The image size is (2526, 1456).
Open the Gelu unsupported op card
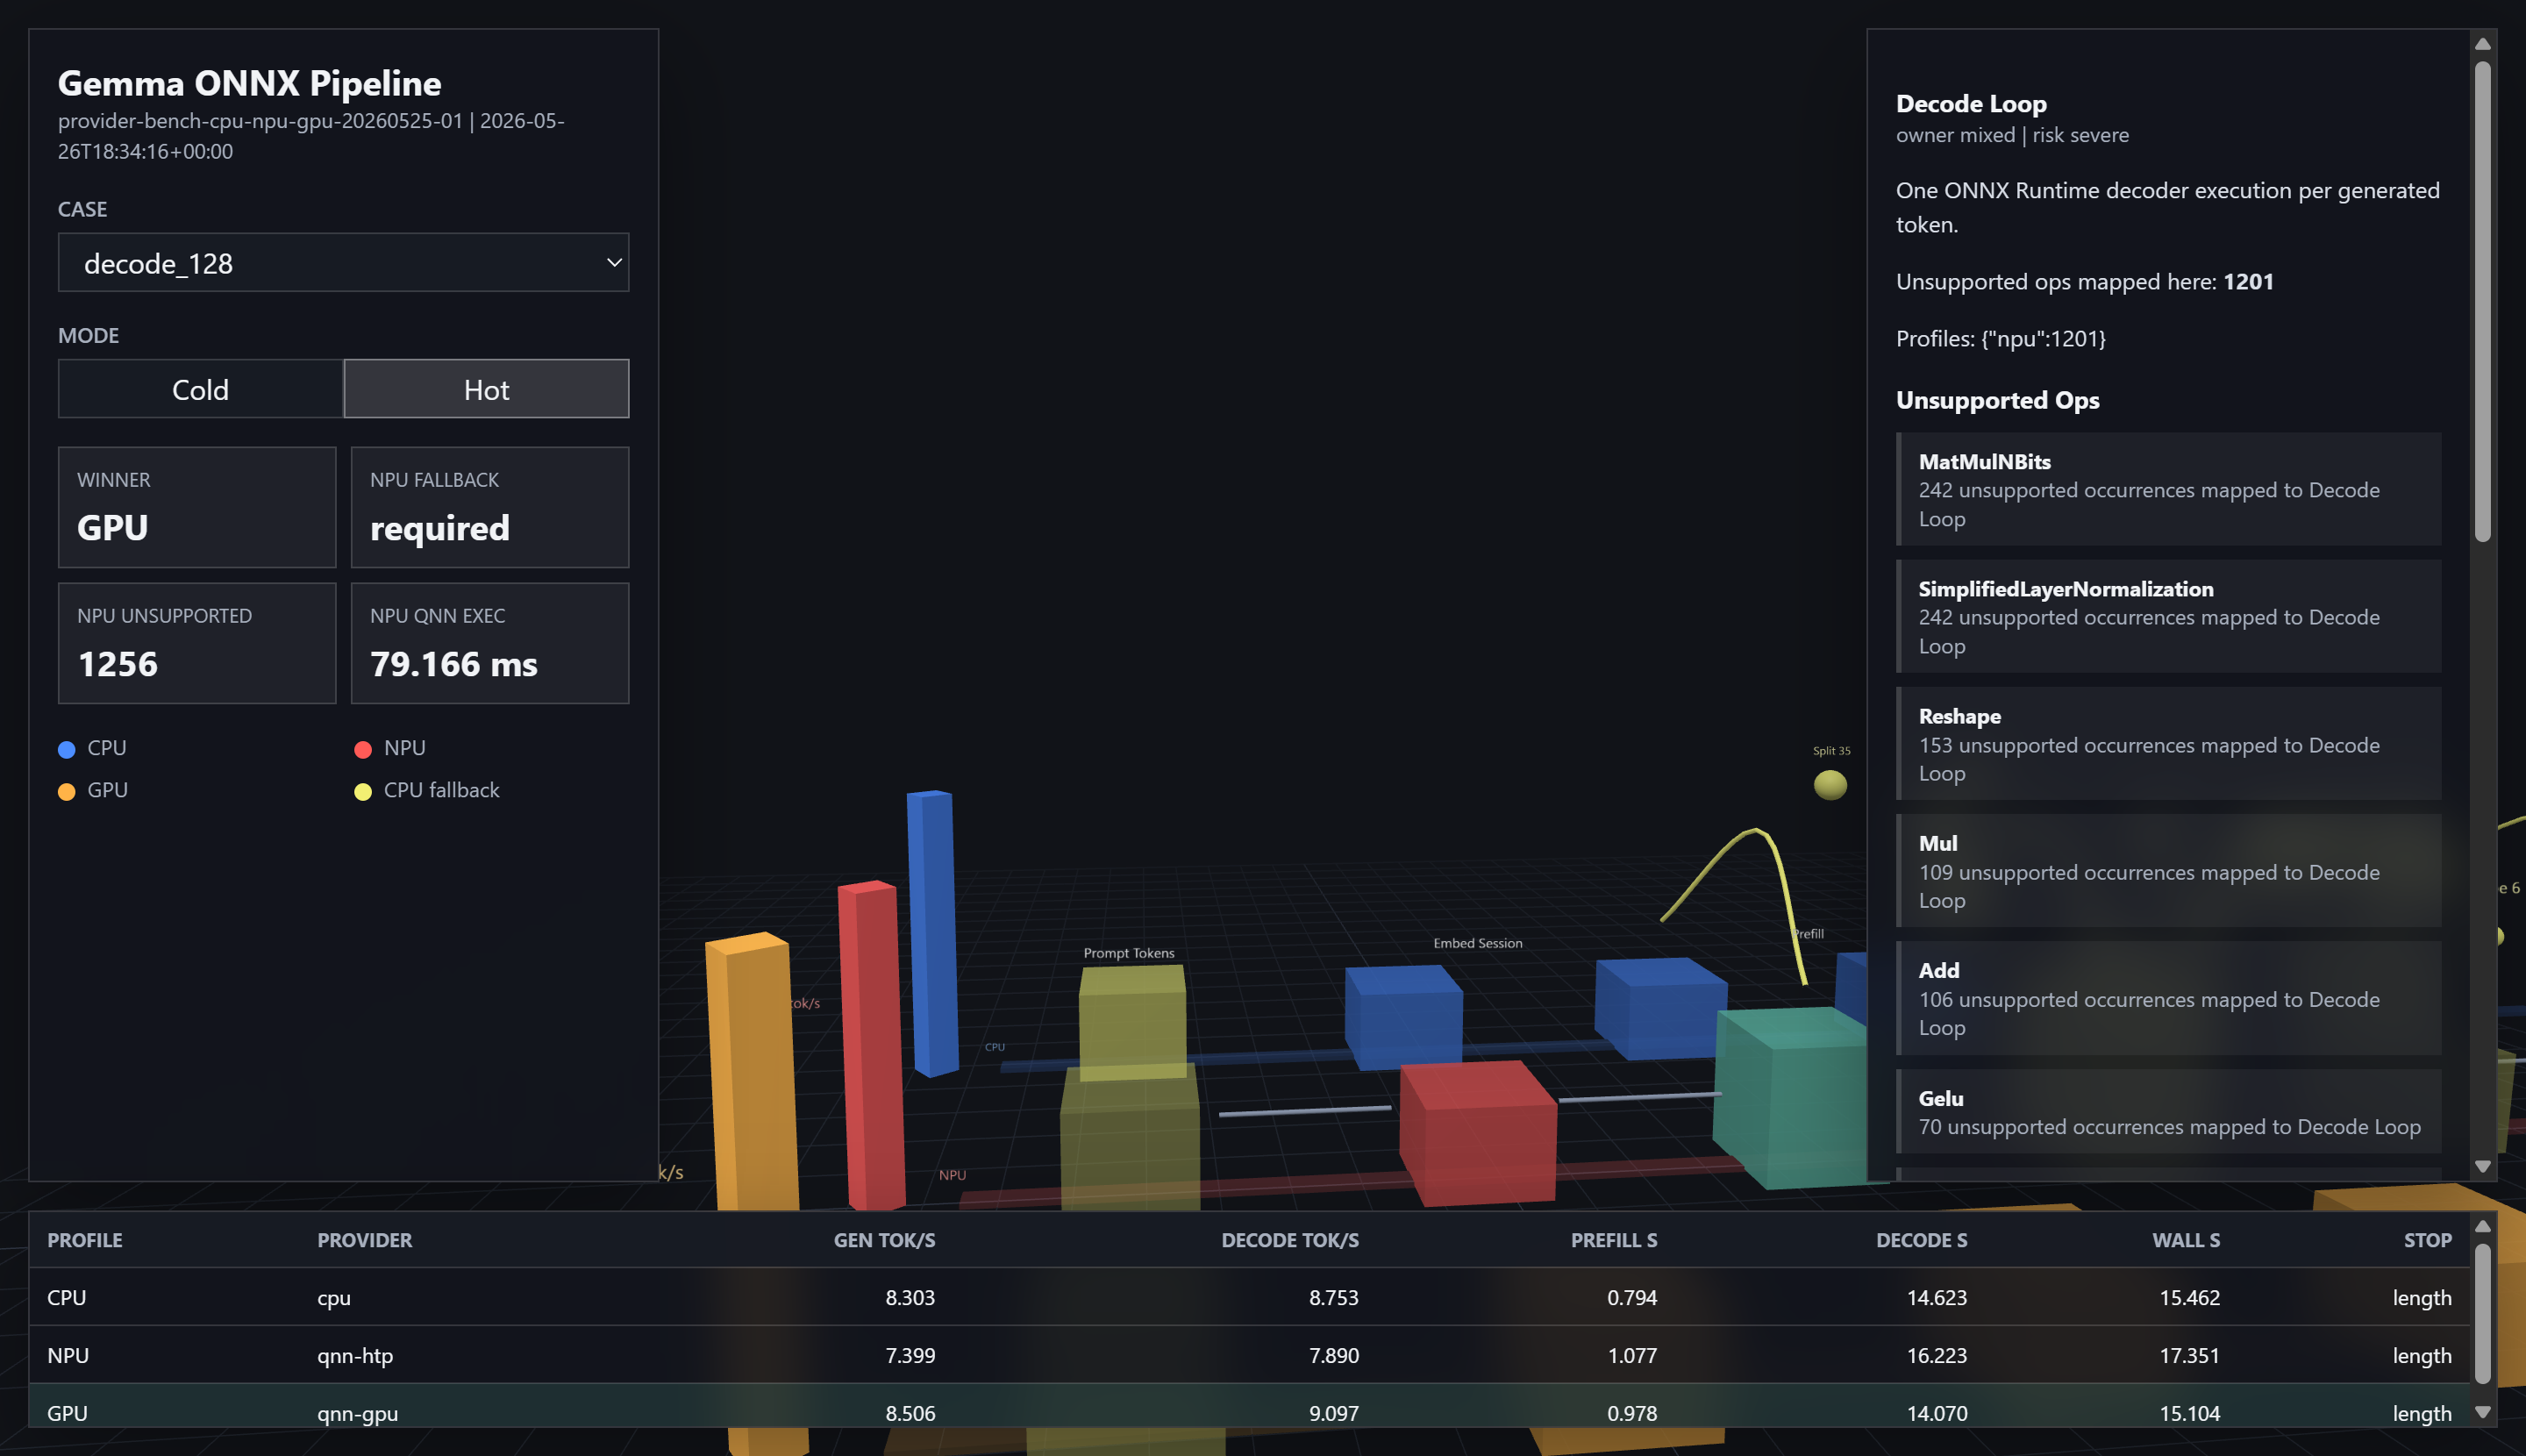click(x=2168, y=1111)
